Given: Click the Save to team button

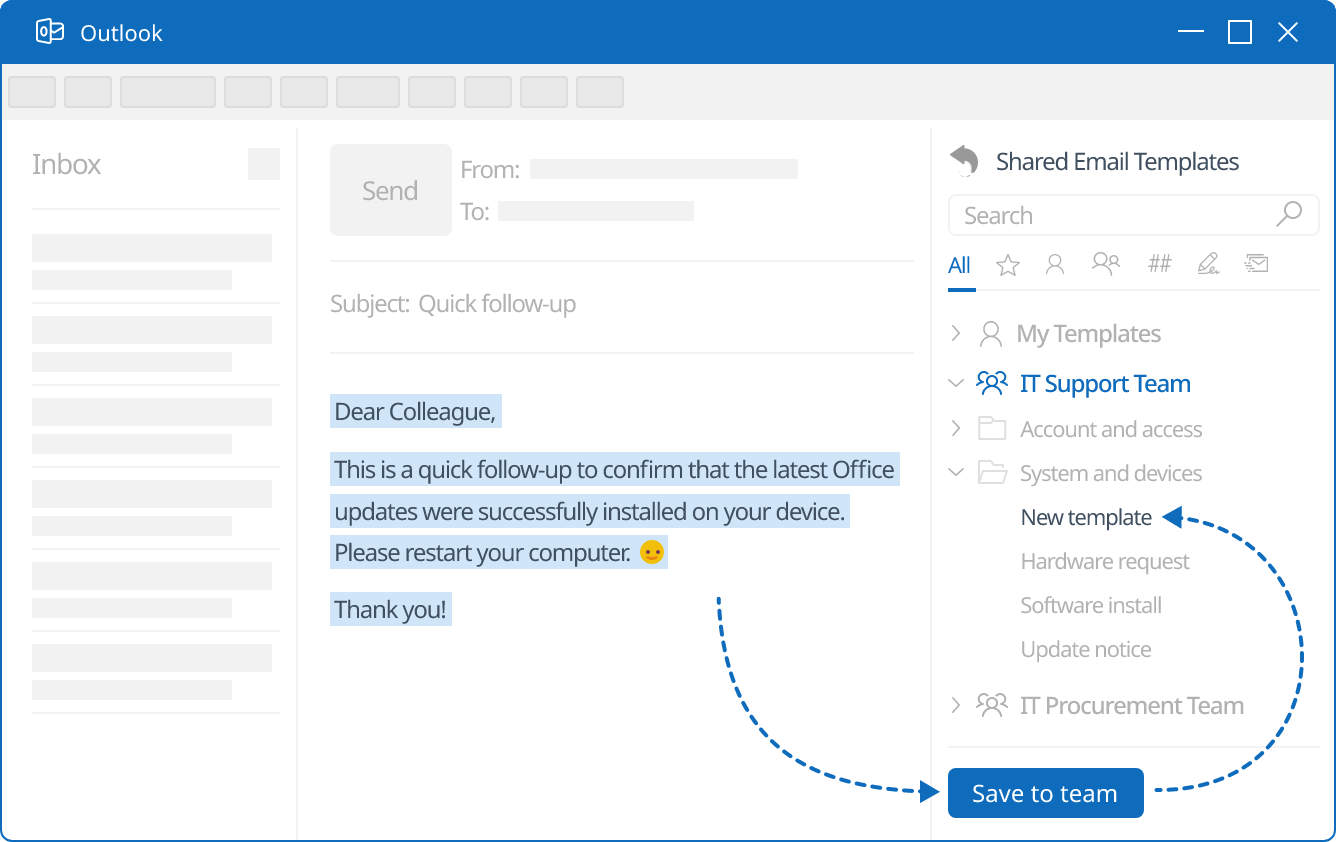Looking at the screenshot, I should (x=1045, y=792).
